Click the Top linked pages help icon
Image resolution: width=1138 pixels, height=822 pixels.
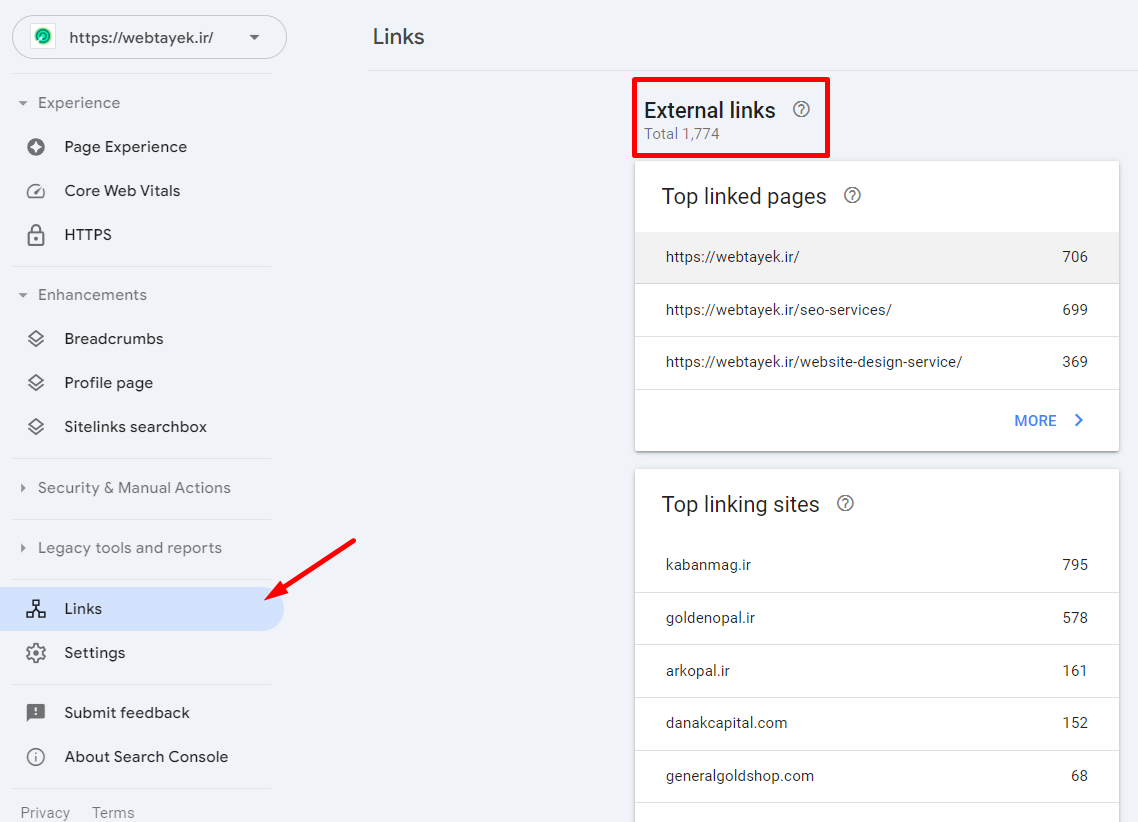[852, 196]
